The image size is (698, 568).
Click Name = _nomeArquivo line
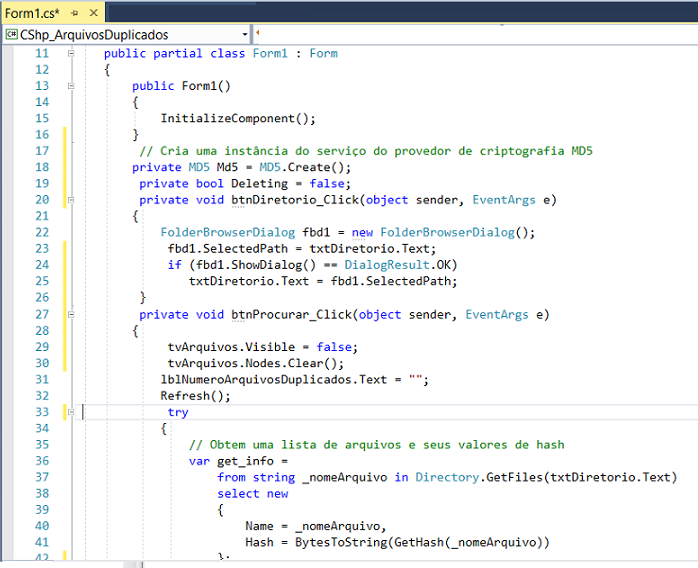(316, 526)
